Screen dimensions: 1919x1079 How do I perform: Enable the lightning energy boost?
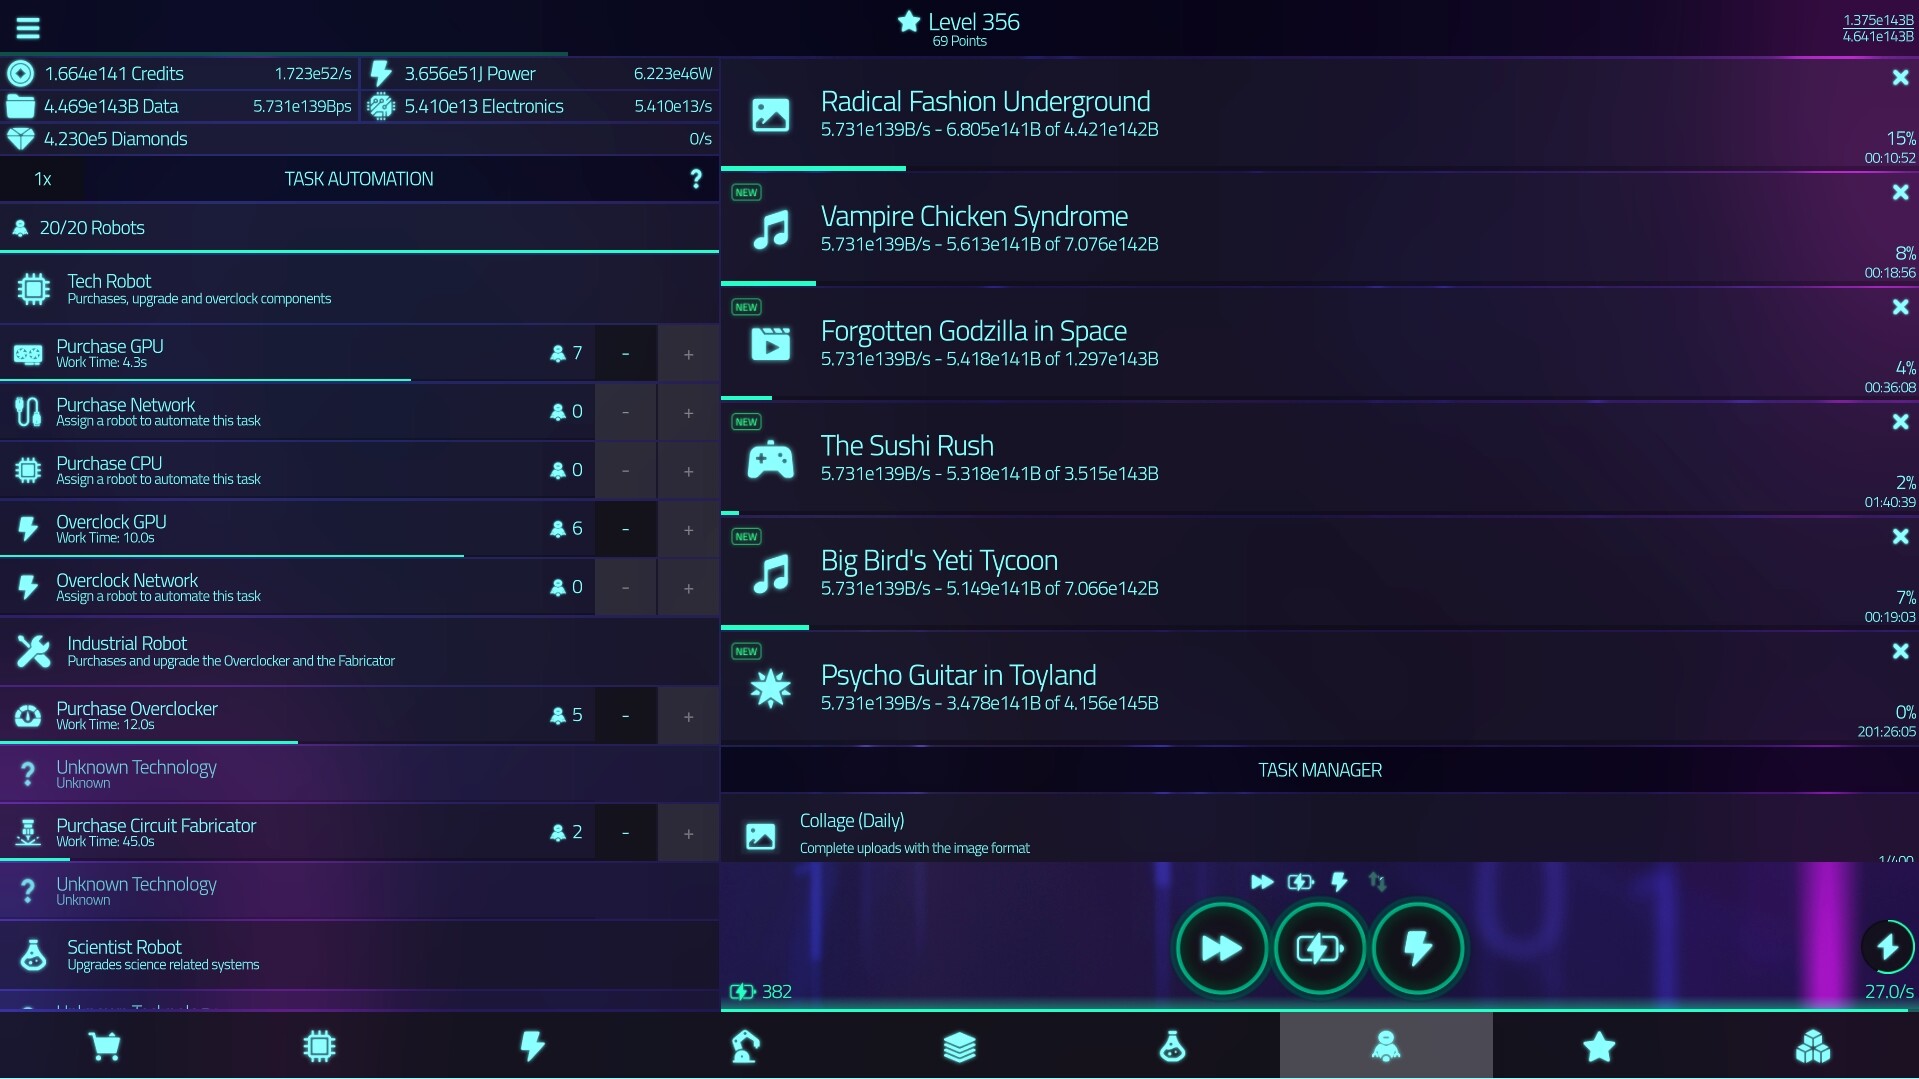(x=1419, y=948)
